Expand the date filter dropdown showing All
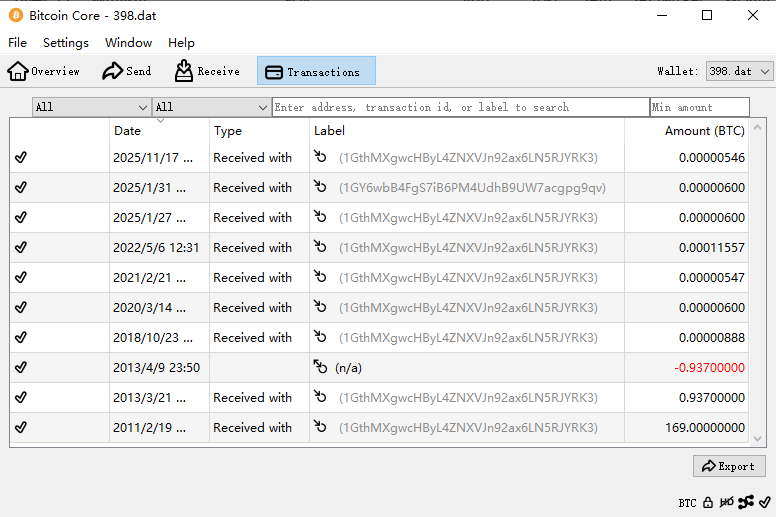Image resolution: width=776 pixels, height=517 pixels. tap(91, 107)
